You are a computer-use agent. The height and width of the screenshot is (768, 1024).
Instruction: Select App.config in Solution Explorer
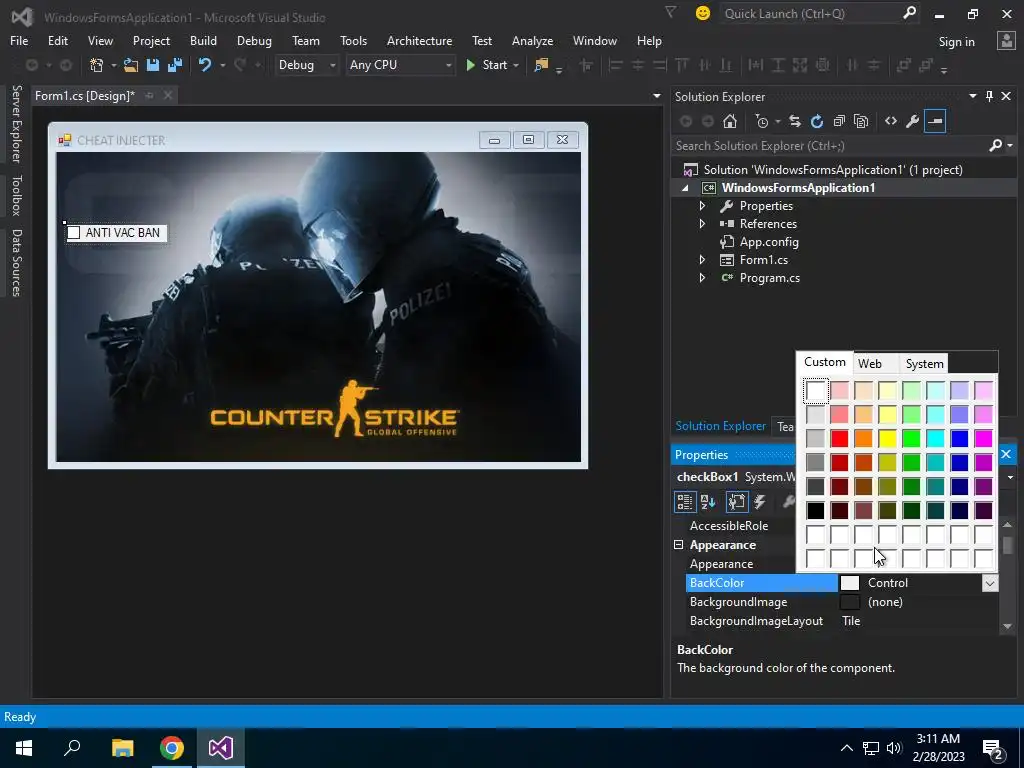[x=769, y=242]
